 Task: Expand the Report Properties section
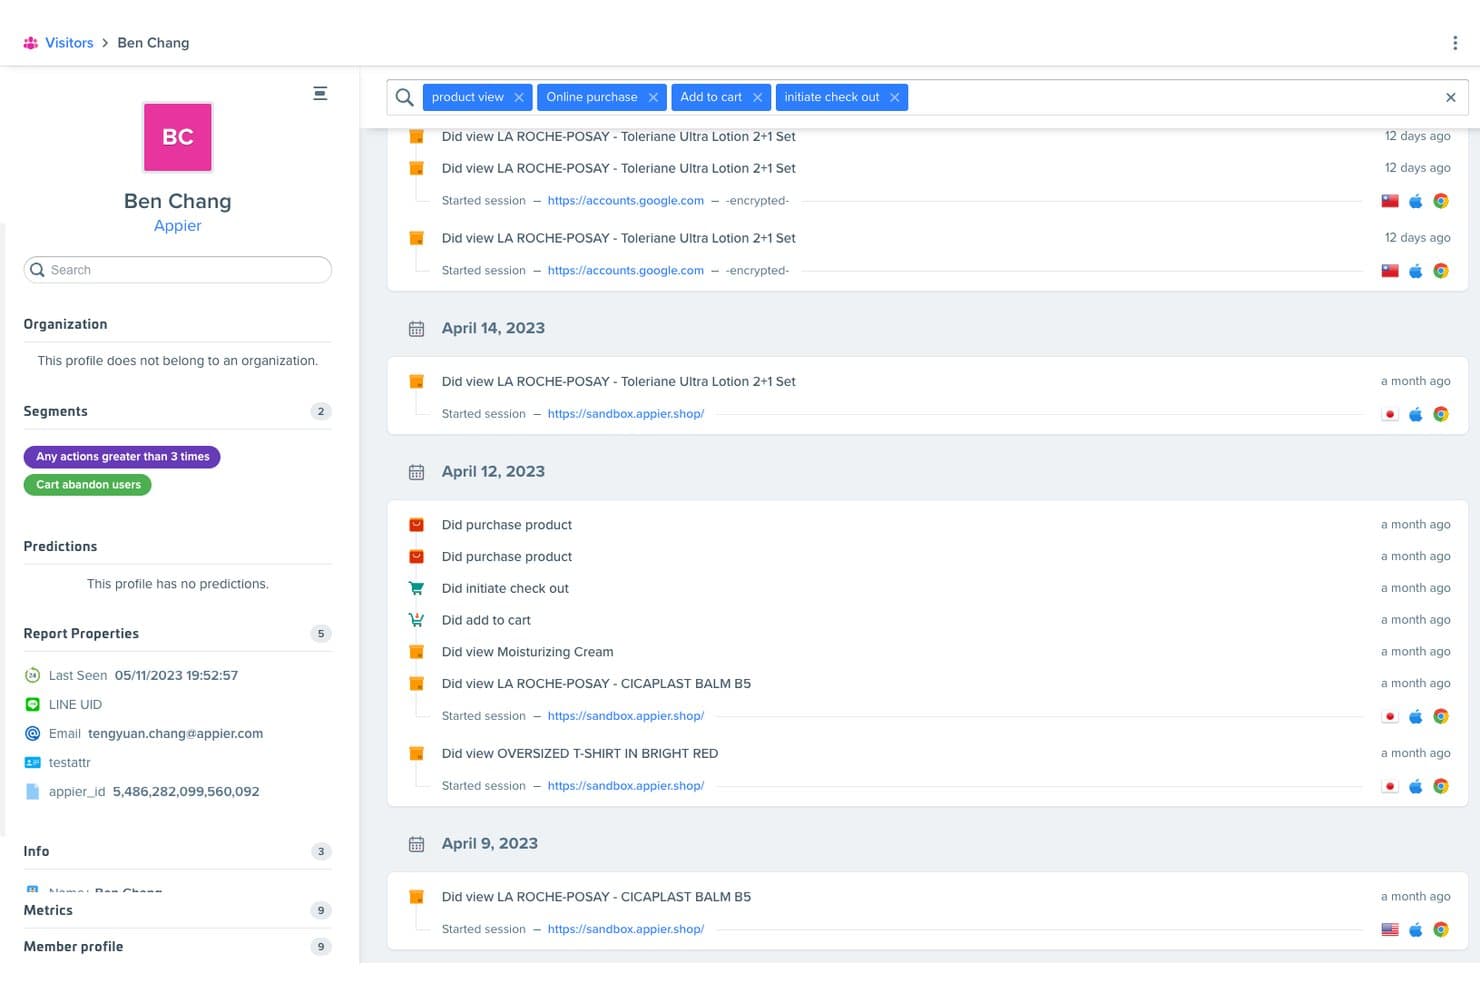pos(177,633)
